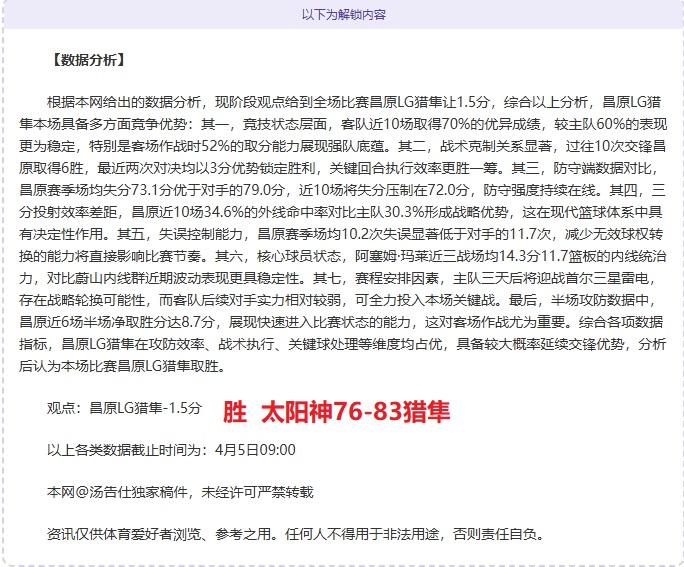684x567 pixels.
Task: Click the '本网@汤告仕独家稿件' copyright notice
Action: tap(180, 492)
